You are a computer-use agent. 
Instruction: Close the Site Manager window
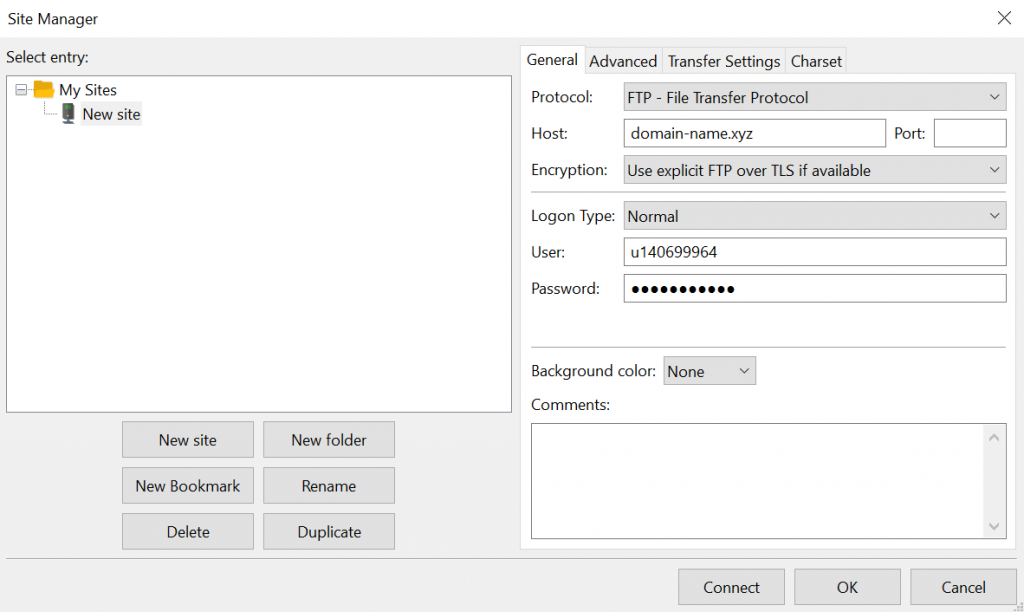1004,18
